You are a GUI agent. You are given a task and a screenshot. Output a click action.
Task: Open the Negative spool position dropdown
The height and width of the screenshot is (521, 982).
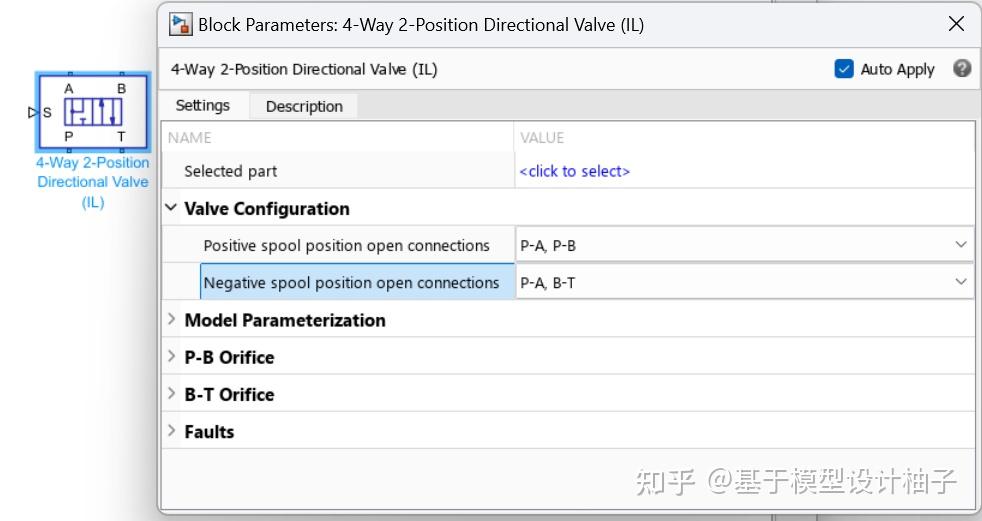961,283
